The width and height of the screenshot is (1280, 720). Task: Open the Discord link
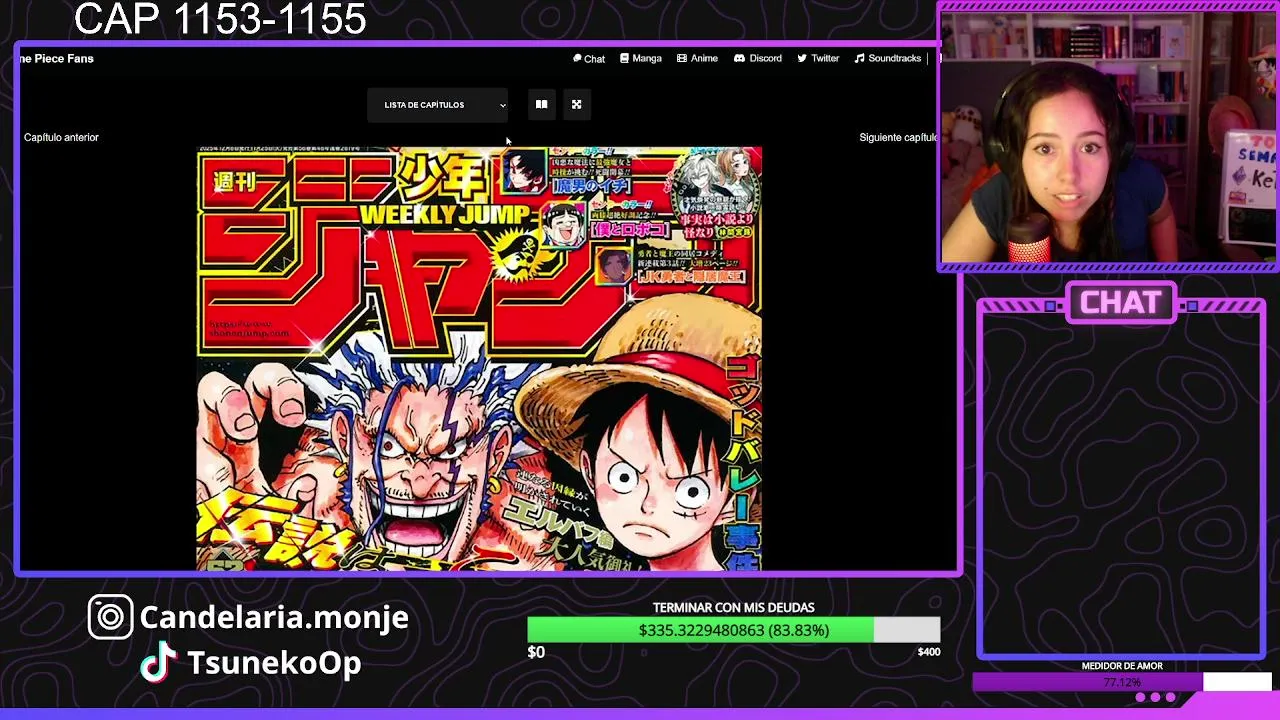pos(758,59)
